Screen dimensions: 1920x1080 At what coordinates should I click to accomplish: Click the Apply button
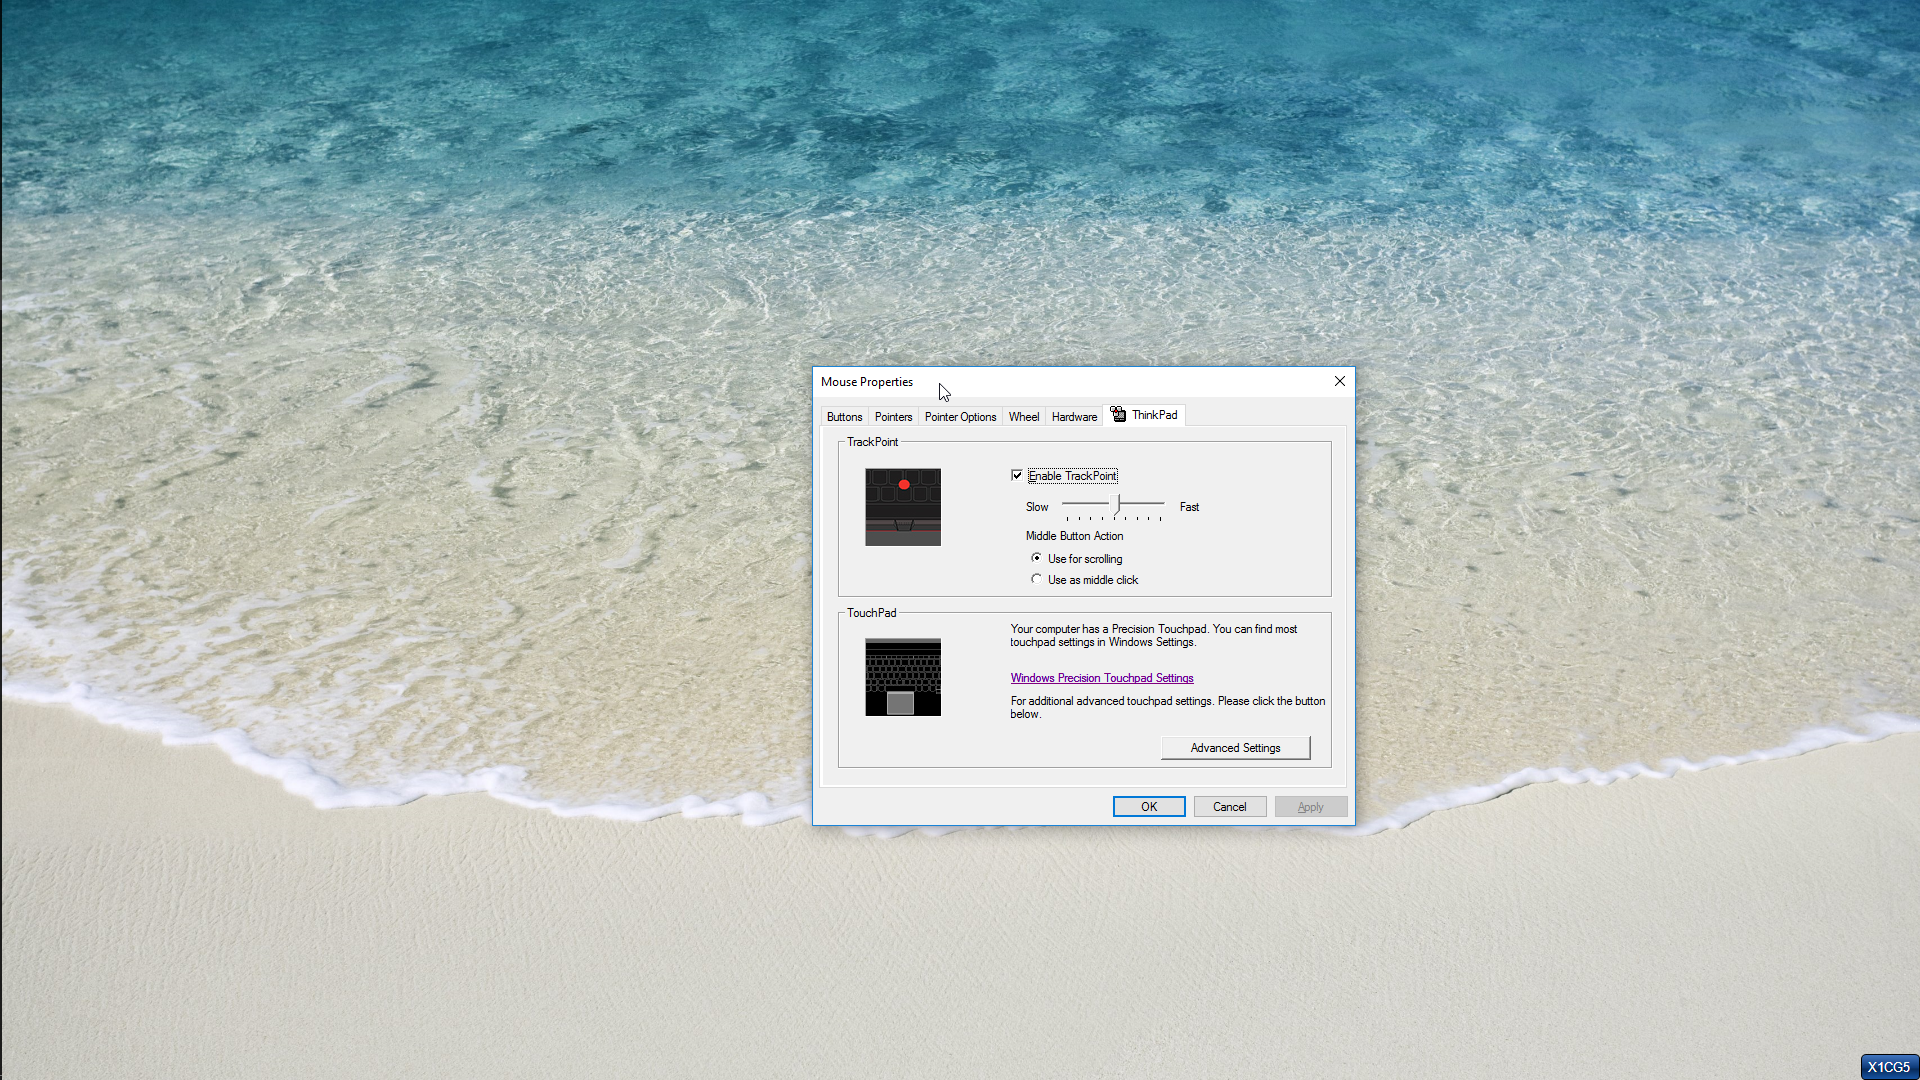(1310, 807)
